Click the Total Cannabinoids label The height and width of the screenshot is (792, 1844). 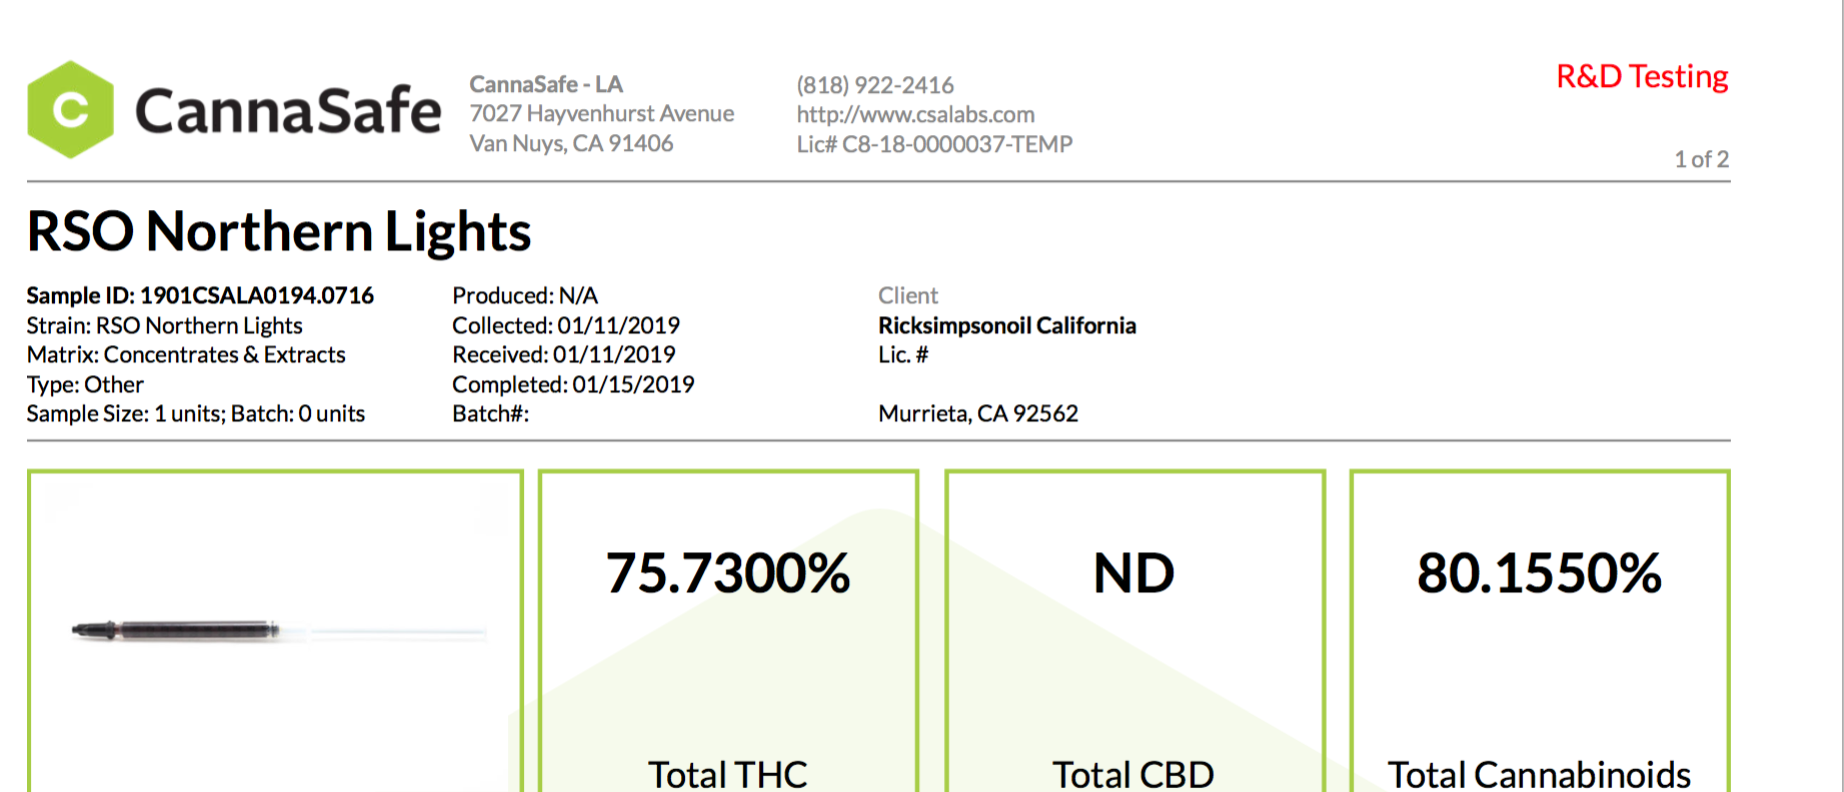click(1539, 774)
